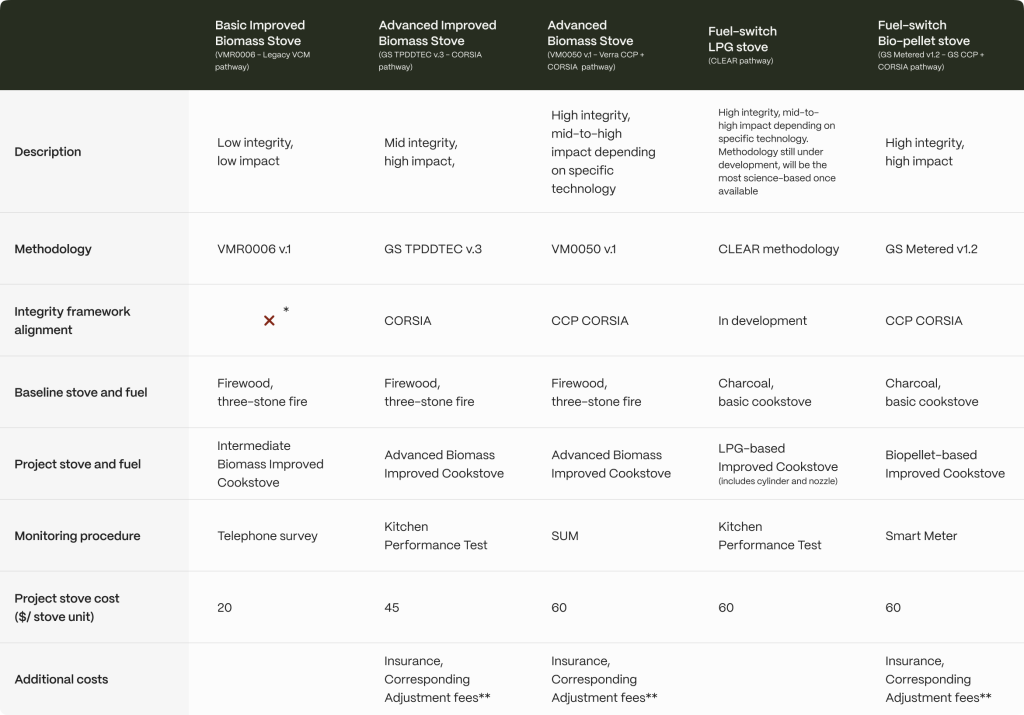Click the red X integrity mark
Image resolution: width=1024 pixels, height=715 pixels.
269,321
